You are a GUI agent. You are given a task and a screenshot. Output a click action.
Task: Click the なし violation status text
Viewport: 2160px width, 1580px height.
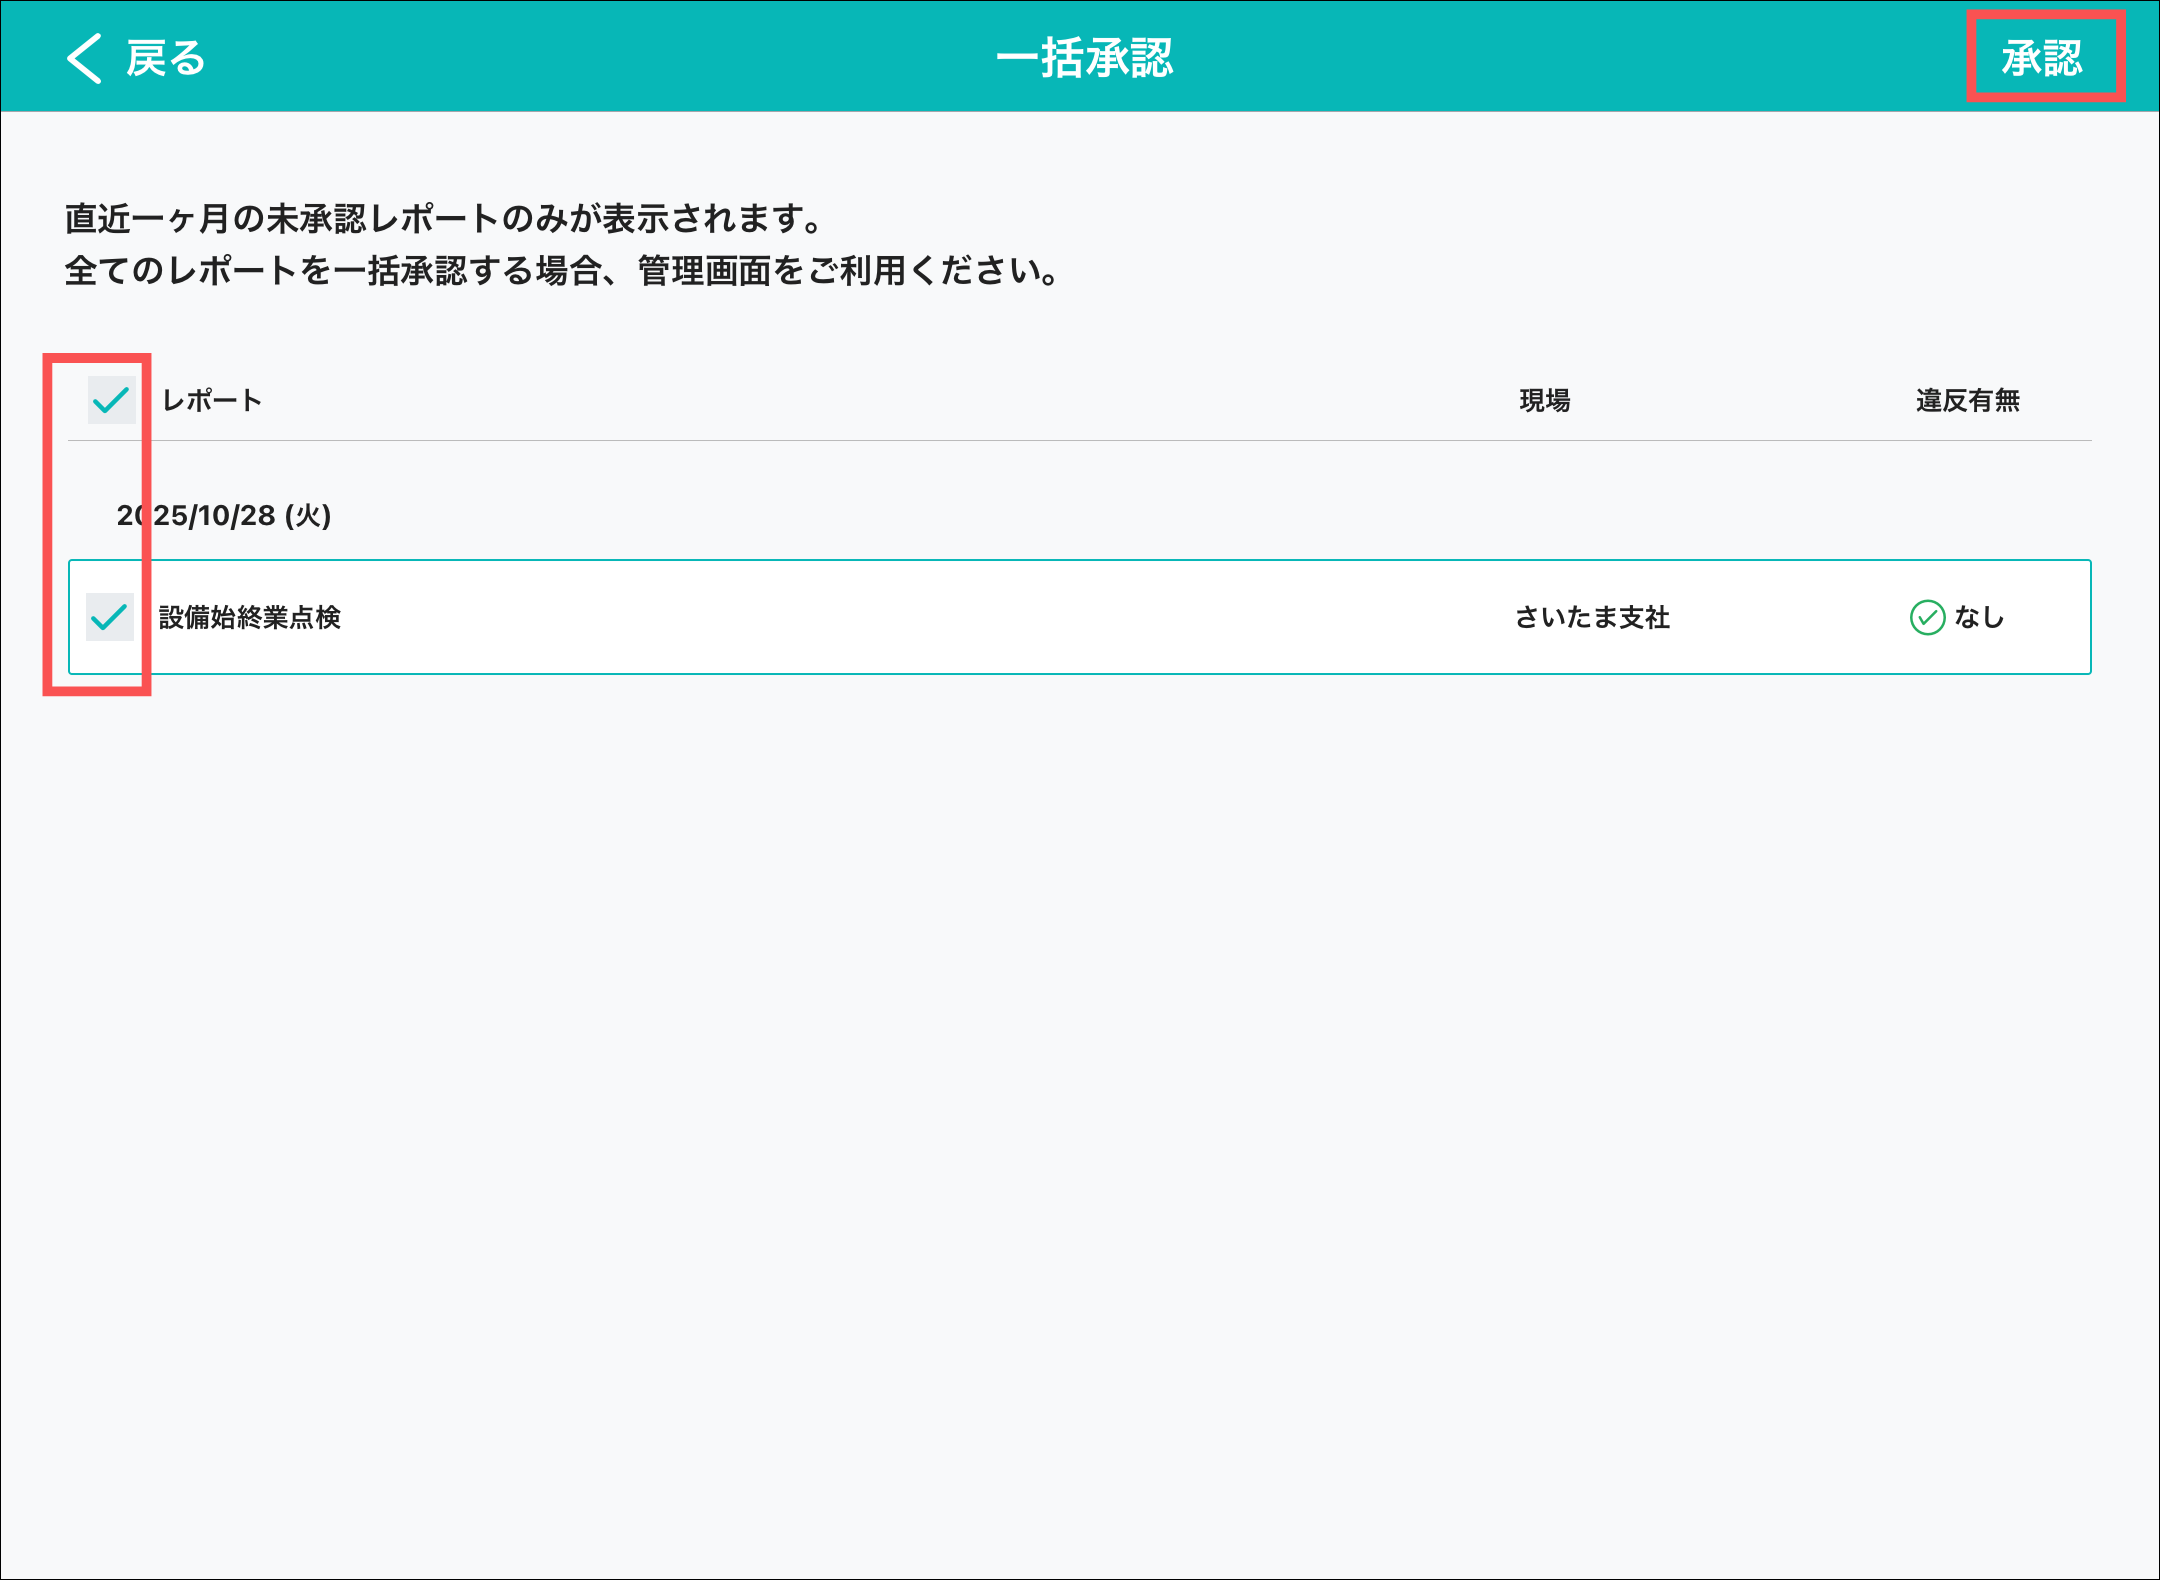click(x=1980, y=618)
